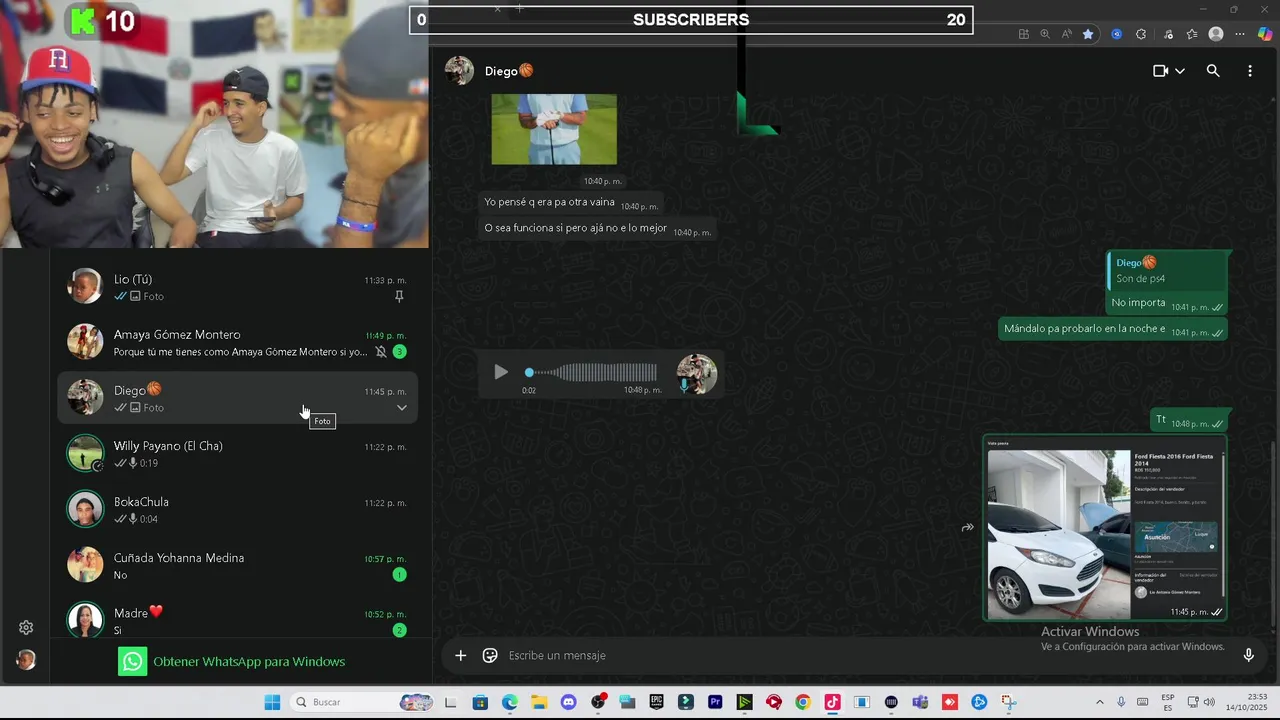Click the muted bell icon on Amaya chat

tap(381, 352)
